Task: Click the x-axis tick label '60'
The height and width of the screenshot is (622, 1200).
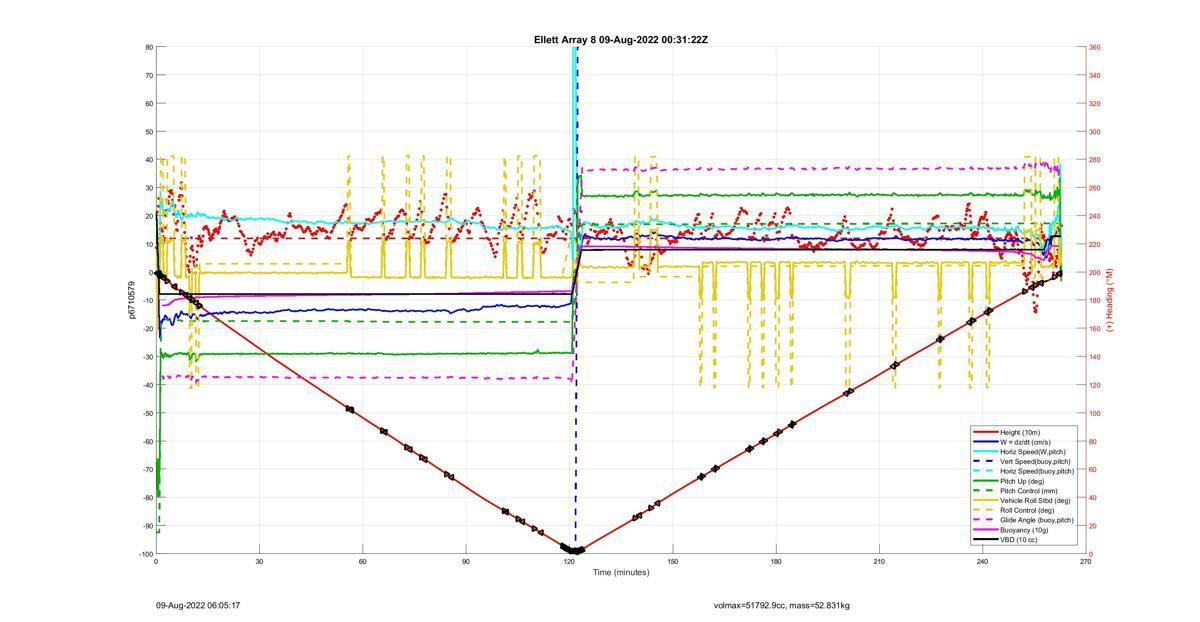Action: coord(362,562)
